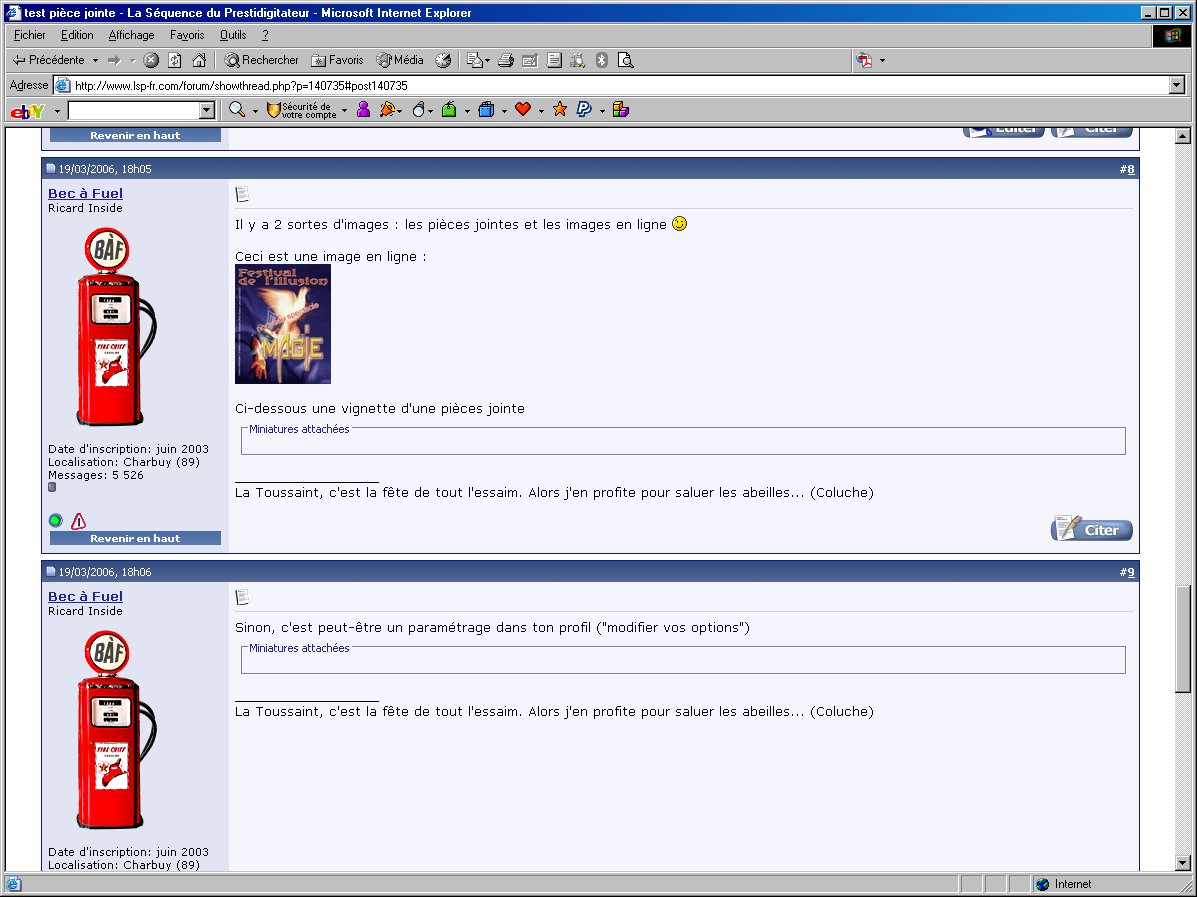Click the Festival de l'illusion inline image

283,324
